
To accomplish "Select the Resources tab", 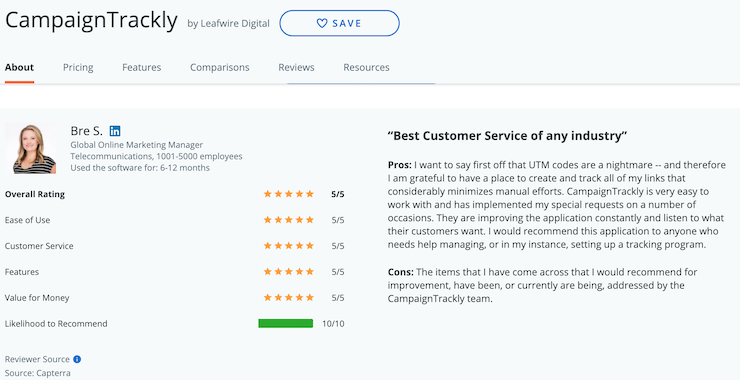I will click(x=366, y=68).
